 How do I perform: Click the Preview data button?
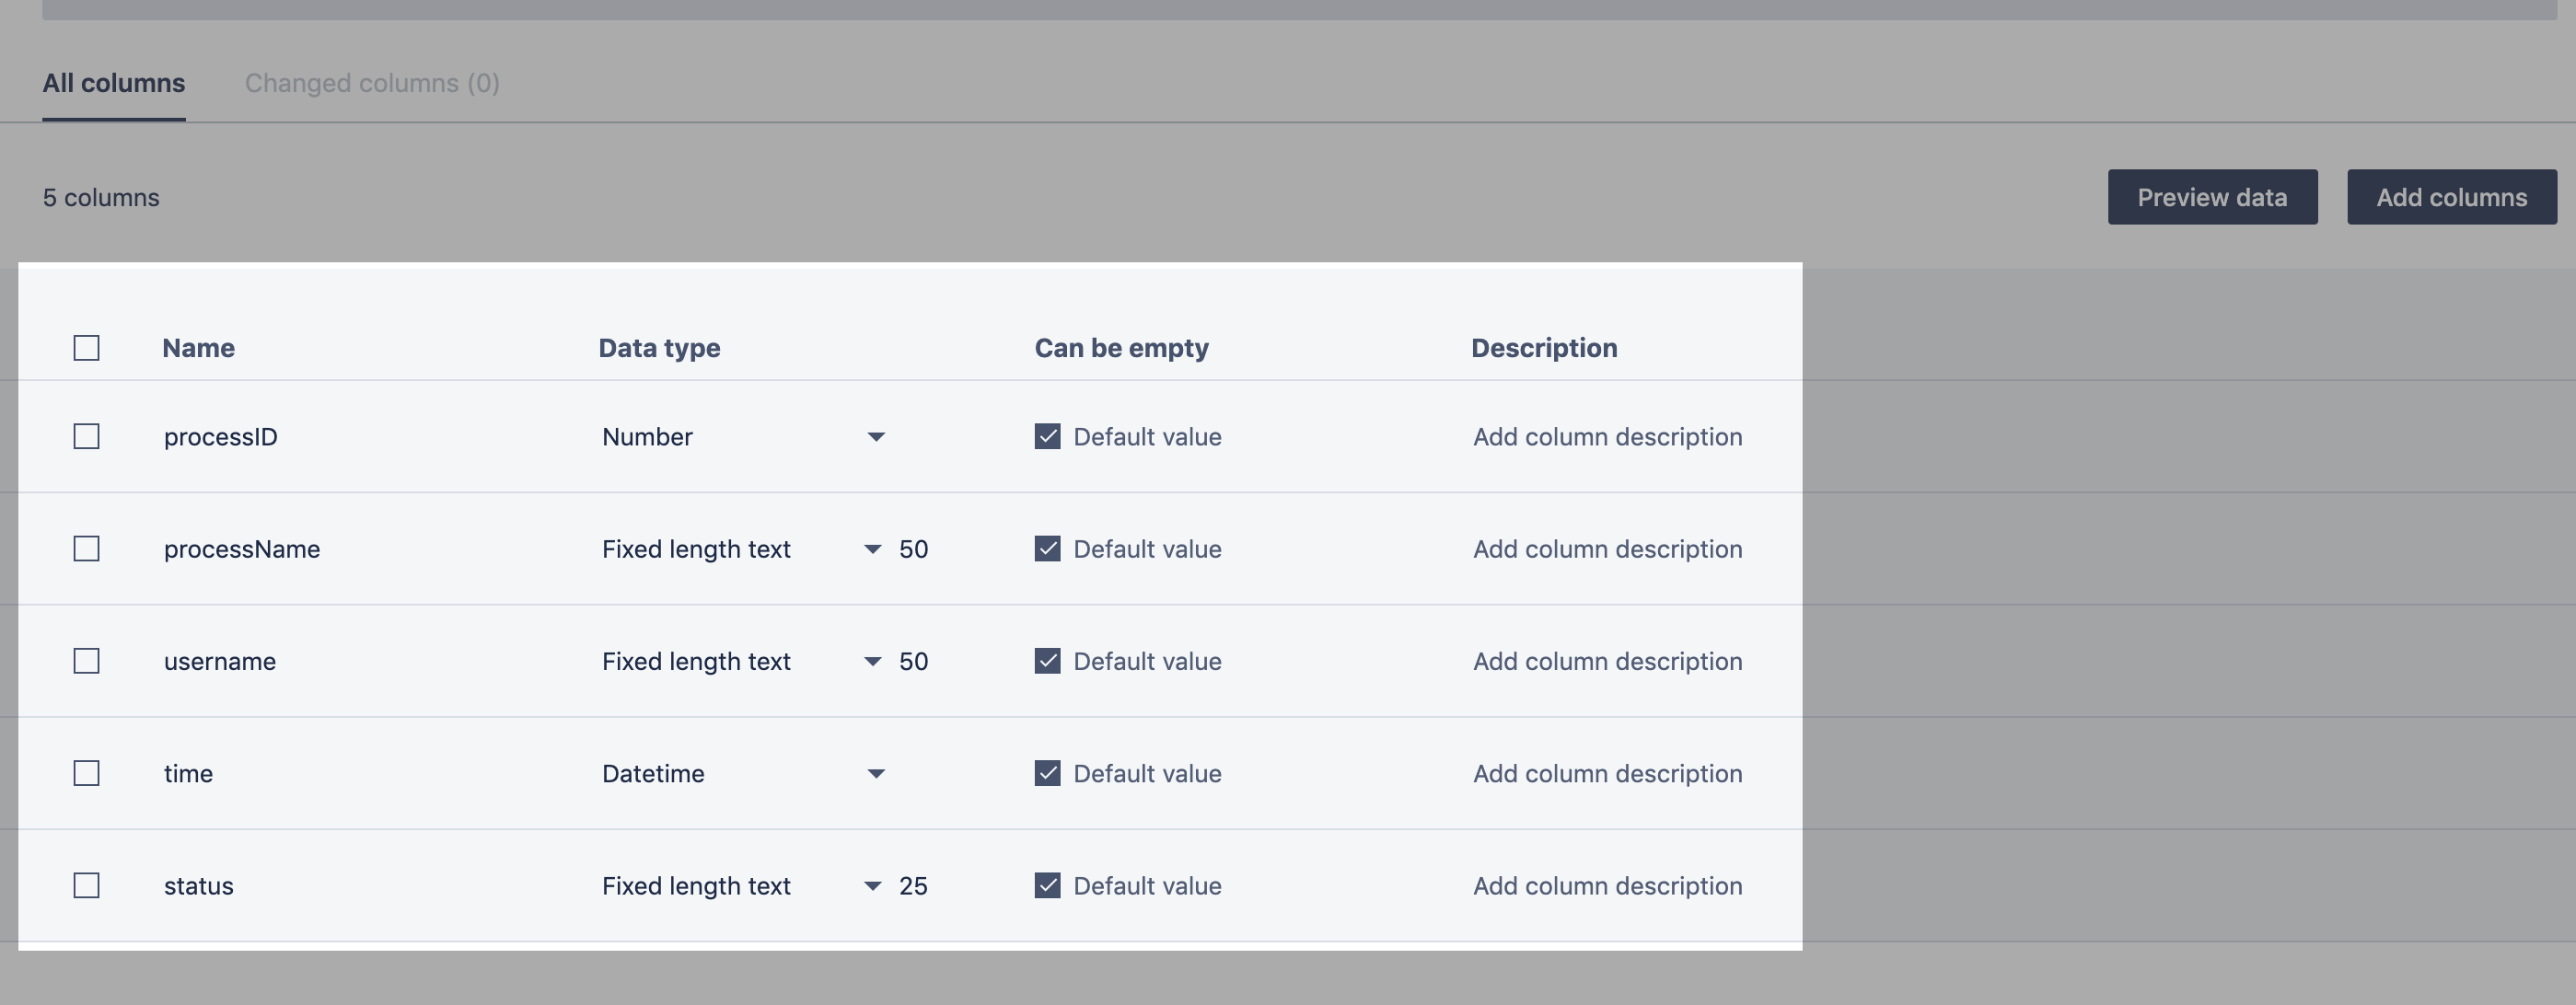[x=2212, y=197]
